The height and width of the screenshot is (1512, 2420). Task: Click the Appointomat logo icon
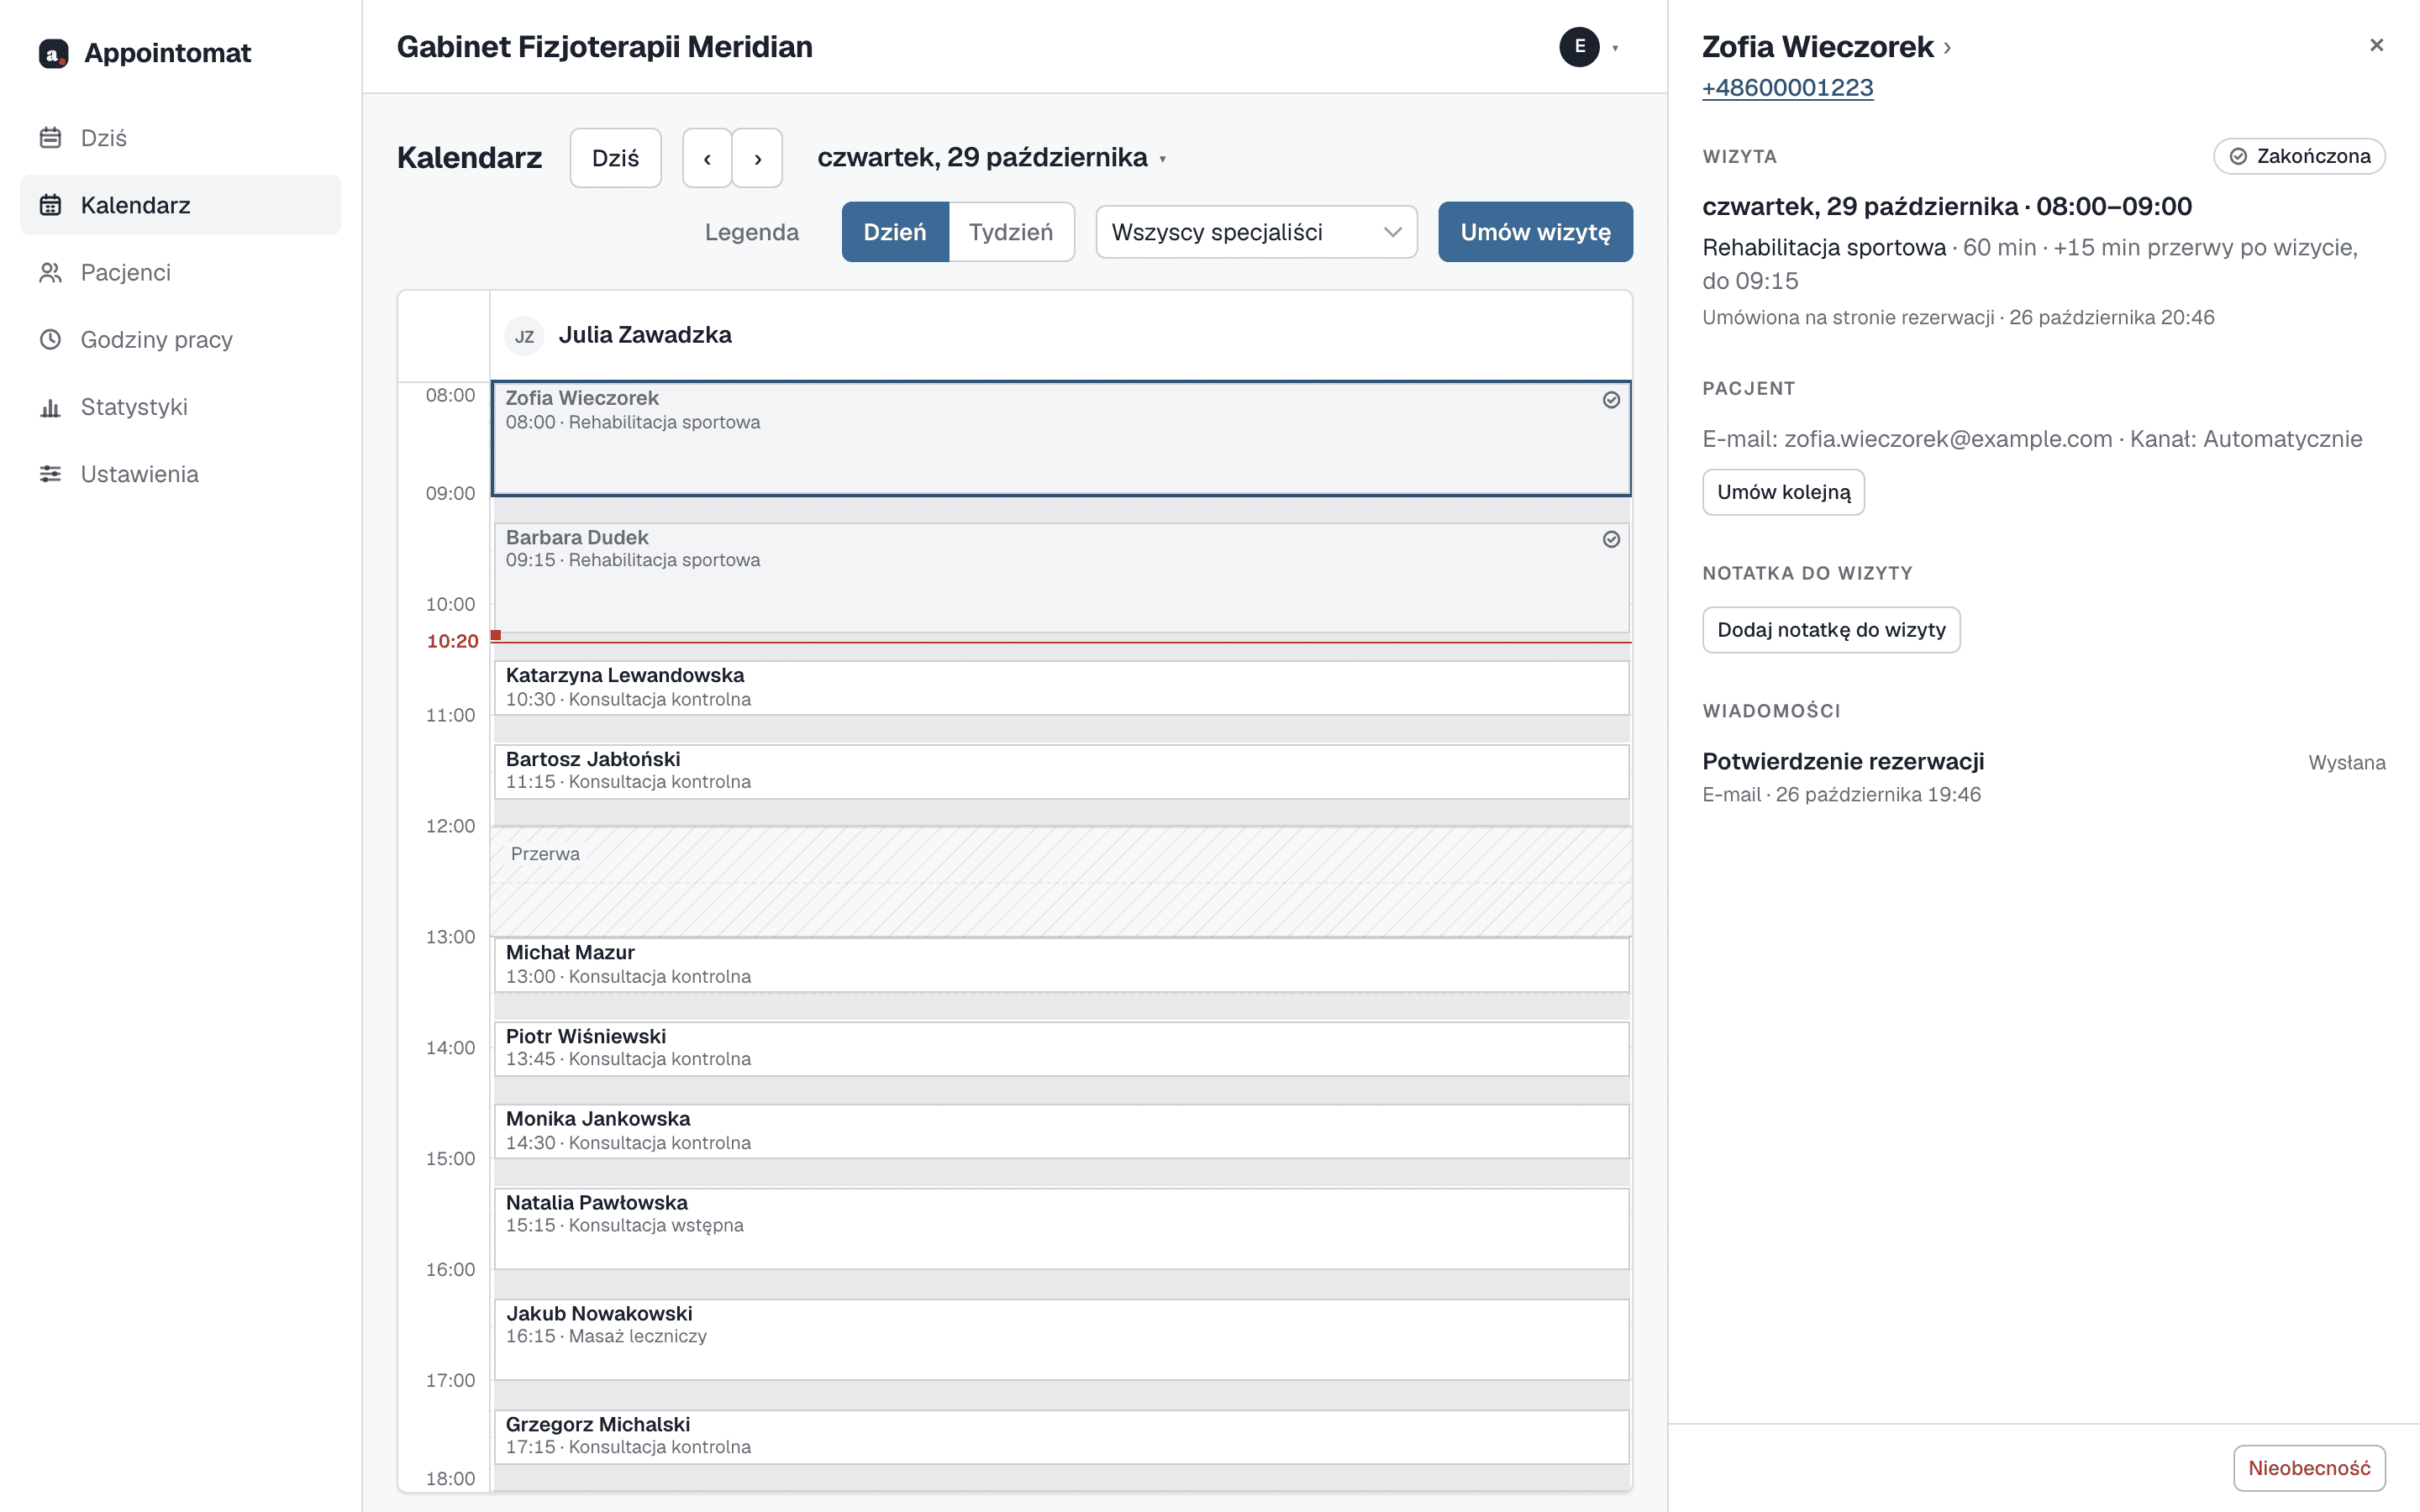pos(53,53)
